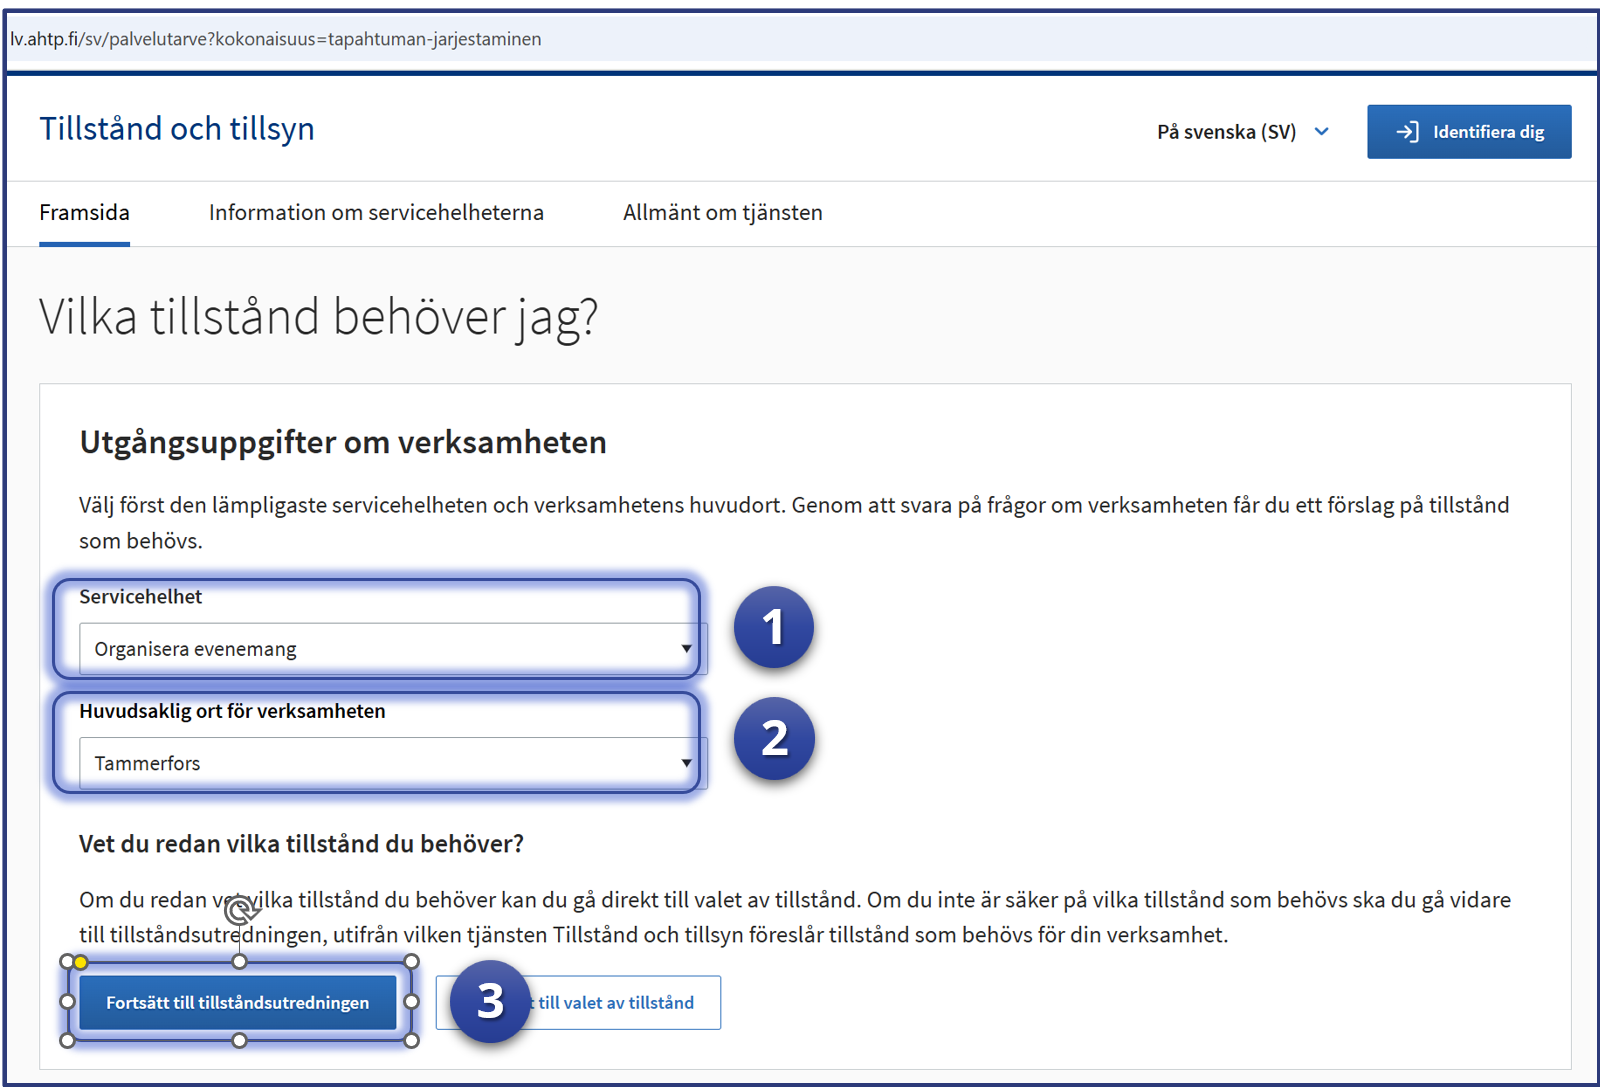Viewport: 1600px width, 1087px height.
Task: Go to the Allmänt om tjänsten tab
Action: click(722, 213)
